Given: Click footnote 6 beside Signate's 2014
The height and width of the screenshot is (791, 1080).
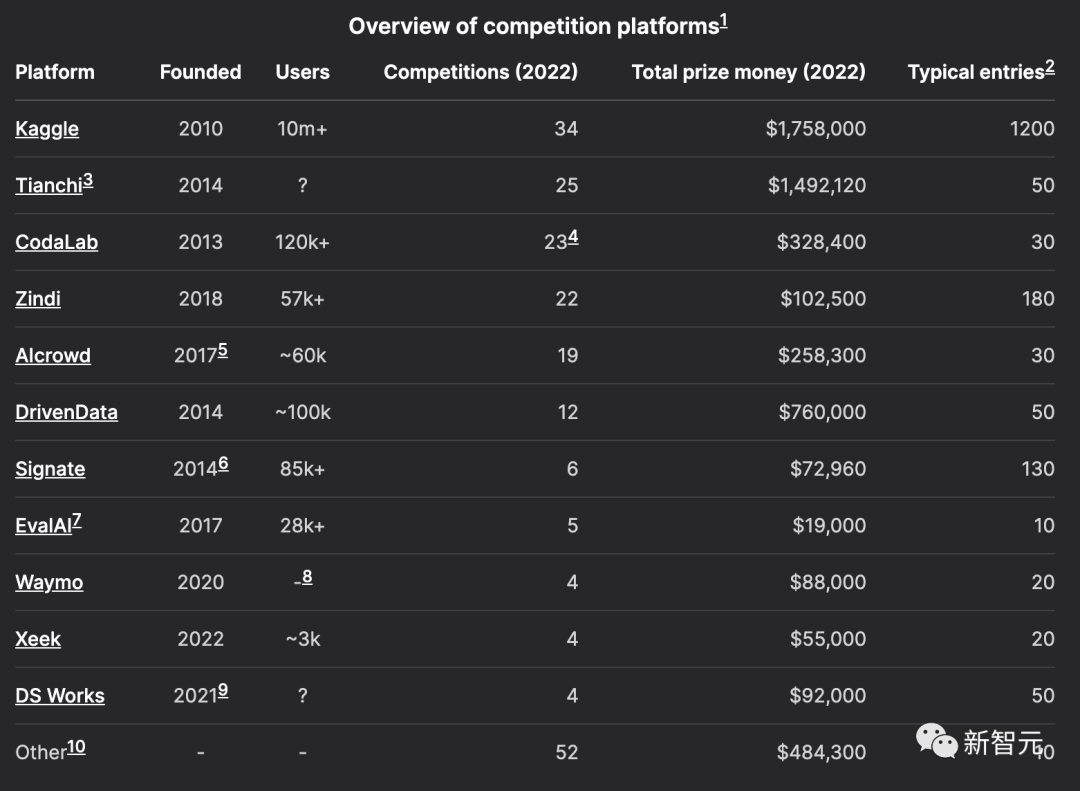Looking at the screenshot, I should pos(222,463).
